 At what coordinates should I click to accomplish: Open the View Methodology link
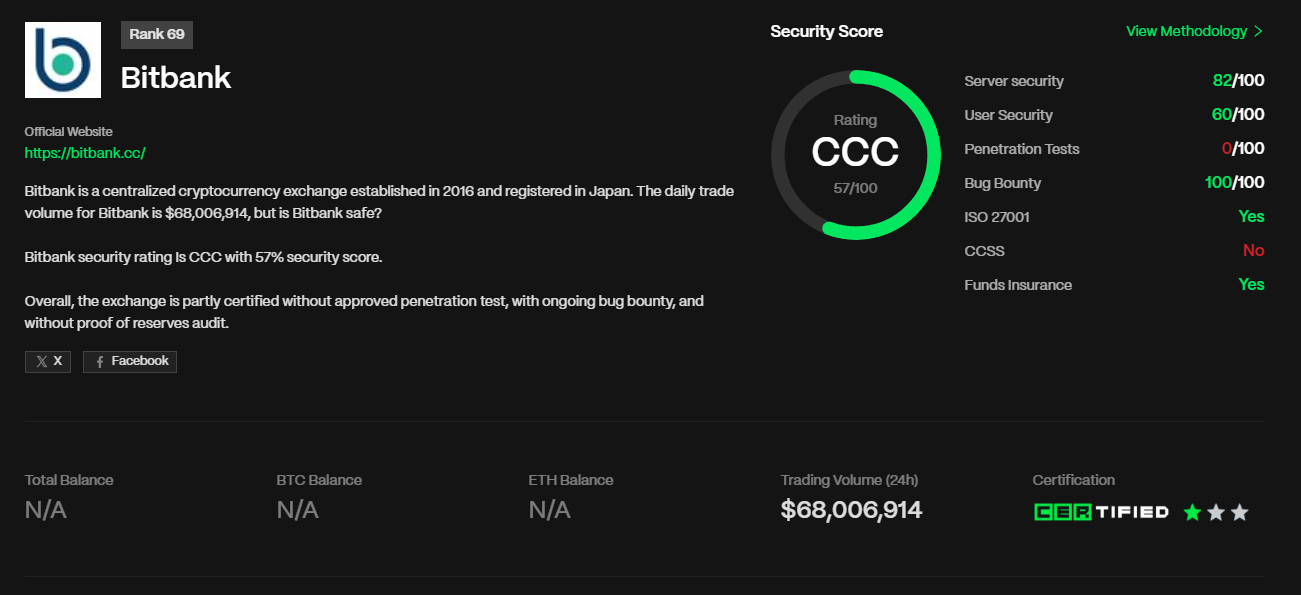tap(1186, 31)
